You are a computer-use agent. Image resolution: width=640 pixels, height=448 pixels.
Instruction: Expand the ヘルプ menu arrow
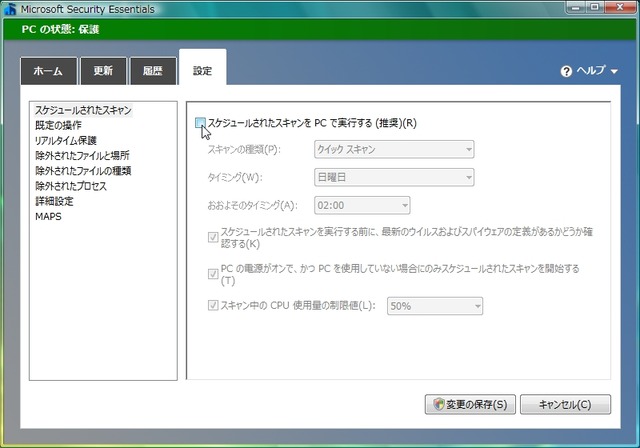pyautogui.click(x=614, y=71)
